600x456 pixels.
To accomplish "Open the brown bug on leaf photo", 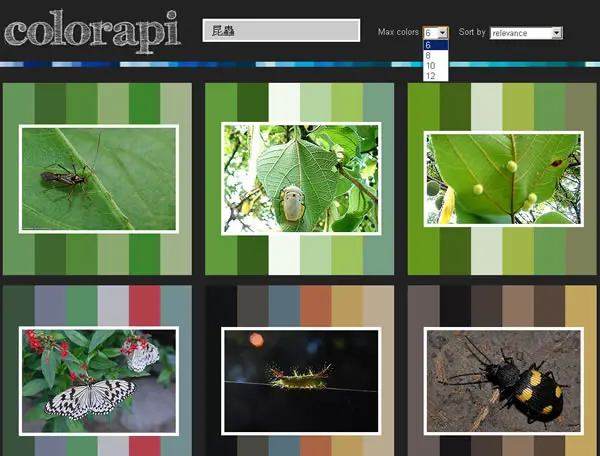I will (x=99, y=179).
